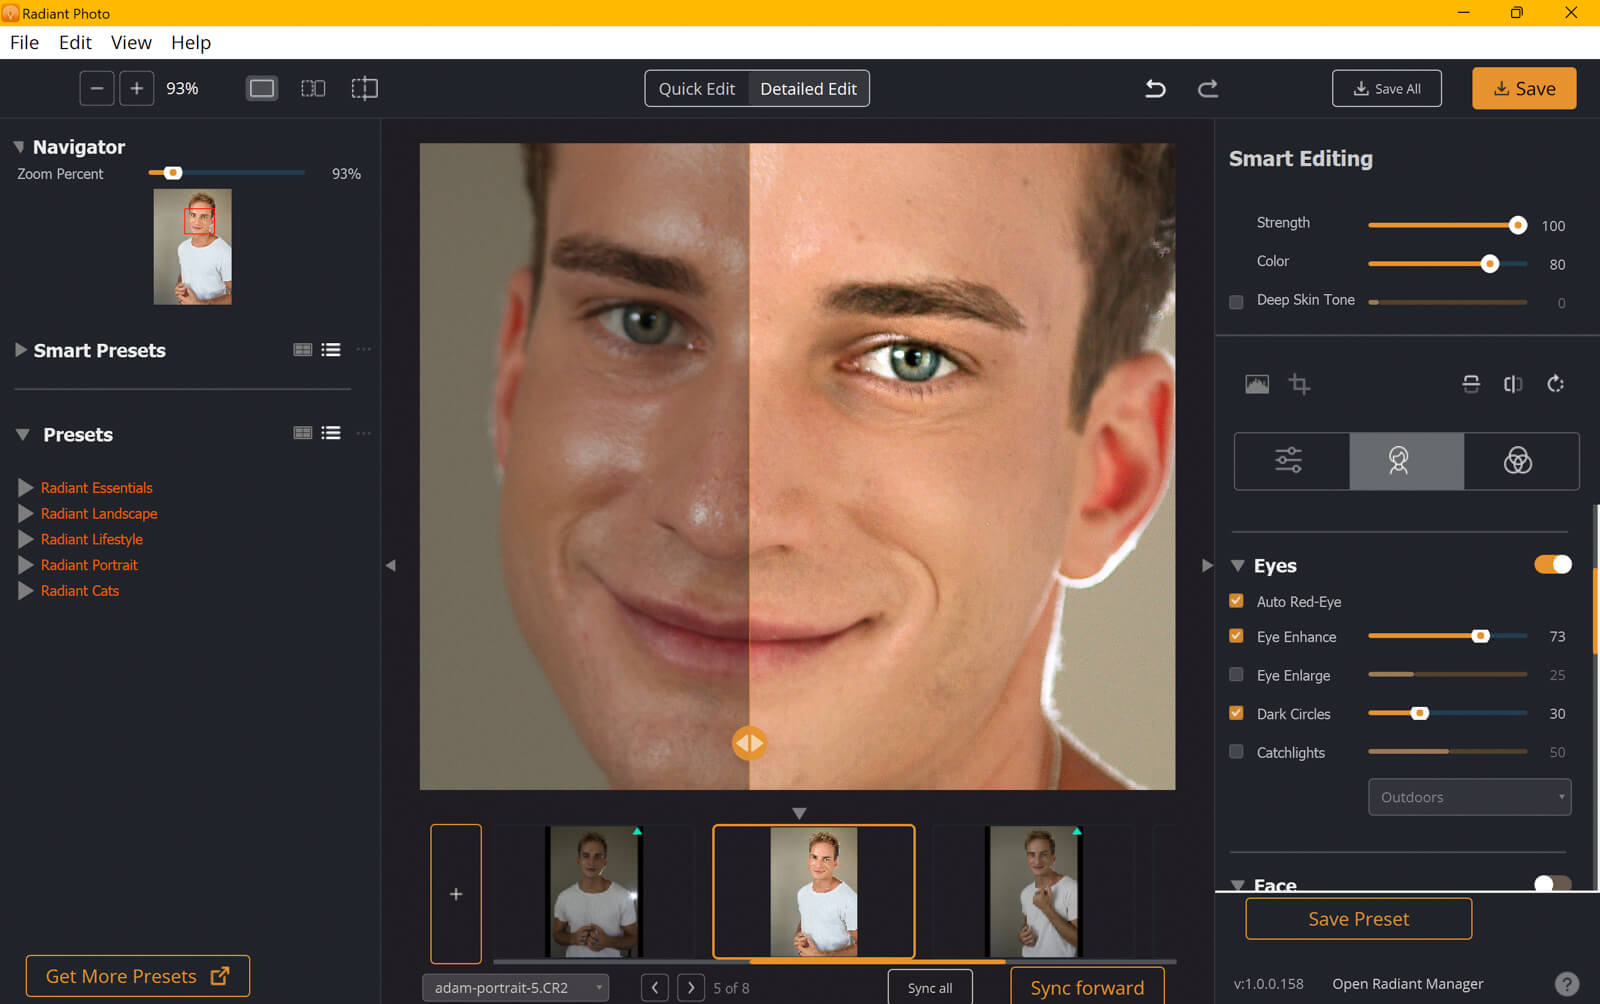Open the View menu
1600x1004 pixels.
pos(131,43)
